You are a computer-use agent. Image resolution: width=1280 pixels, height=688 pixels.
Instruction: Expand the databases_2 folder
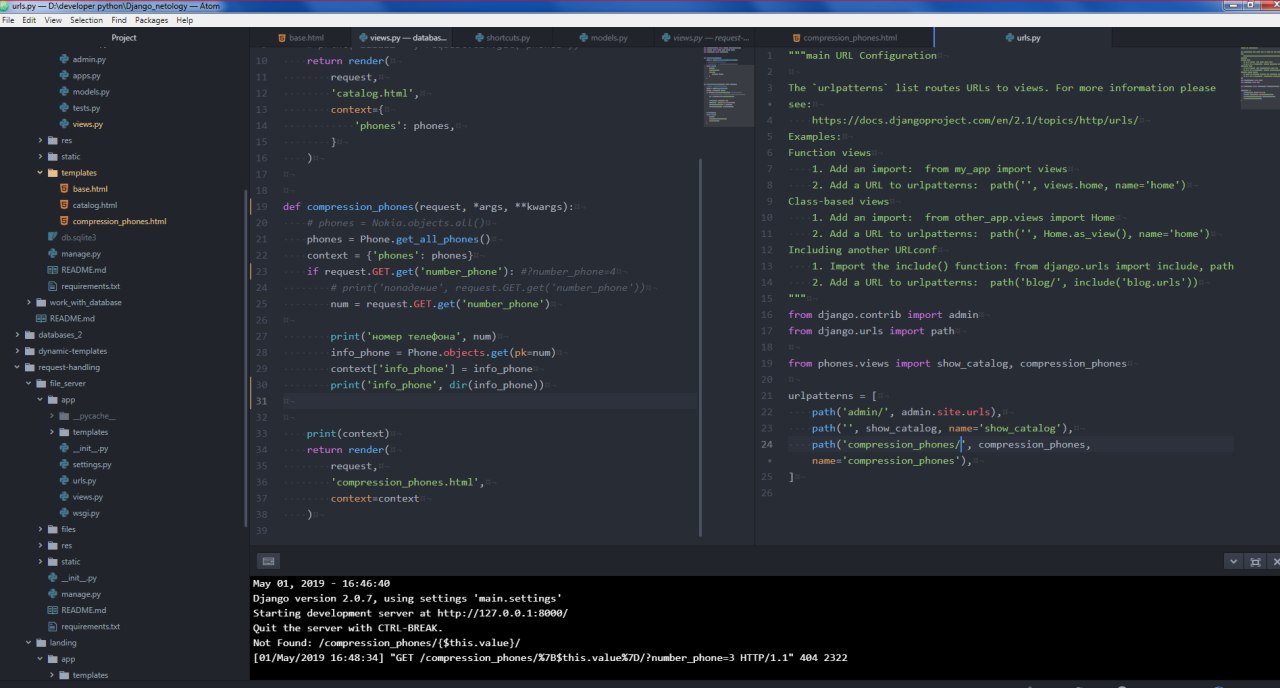click(x=17, y=334)
